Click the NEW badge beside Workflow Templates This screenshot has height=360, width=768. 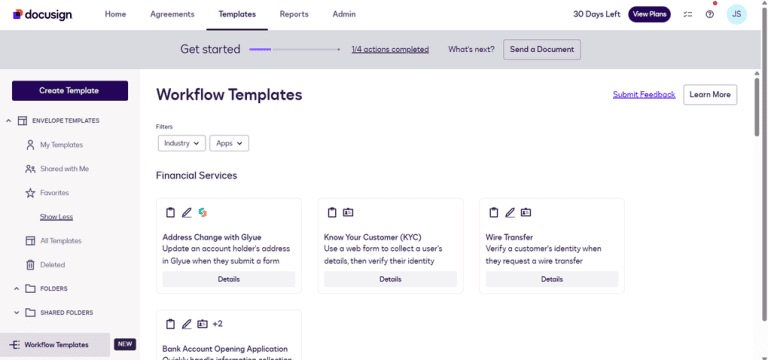click(x=125, y=344)
